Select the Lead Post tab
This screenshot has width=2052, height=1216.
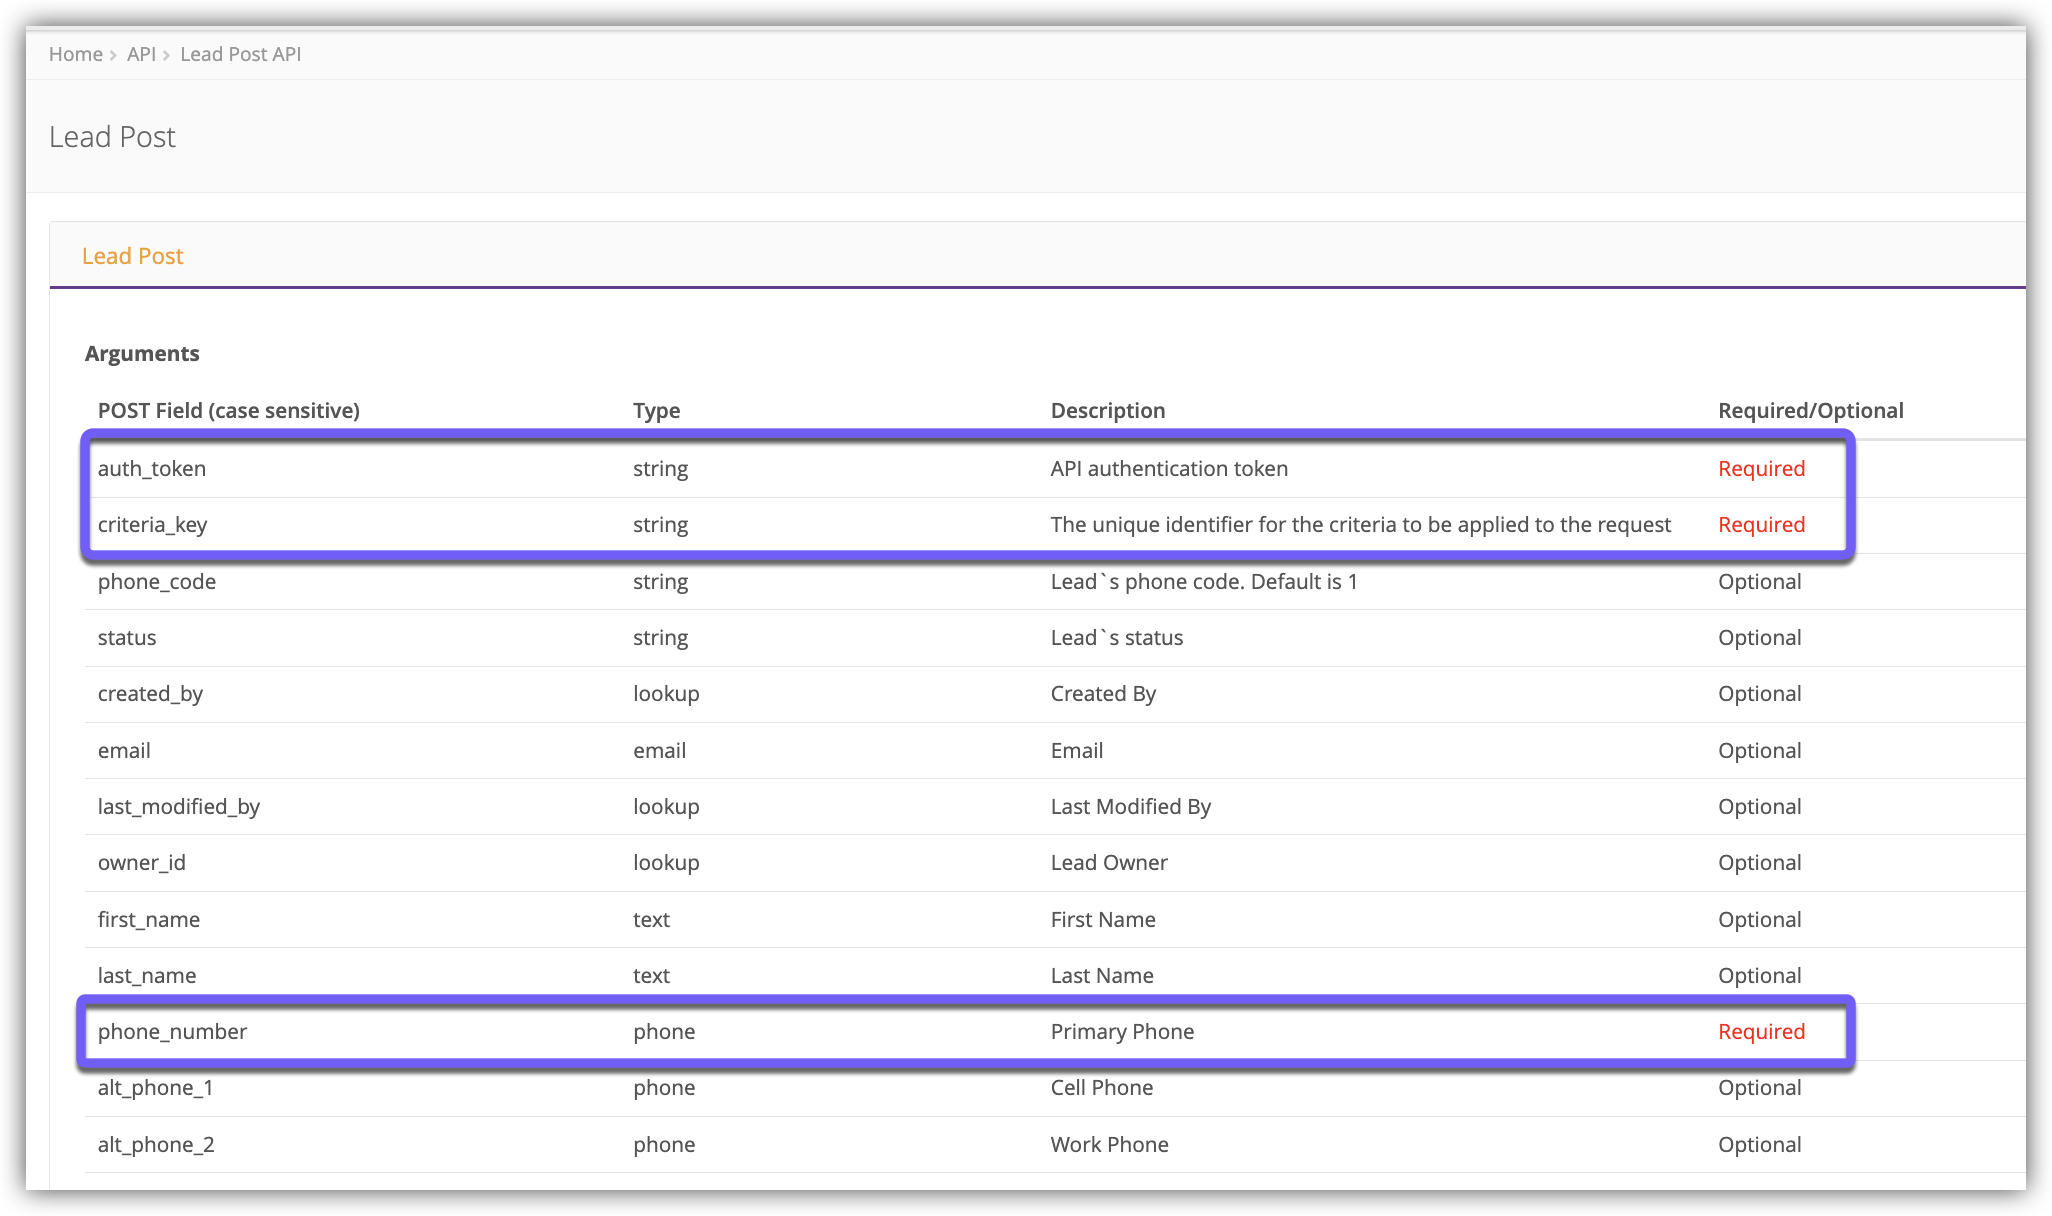pos(132,256)
